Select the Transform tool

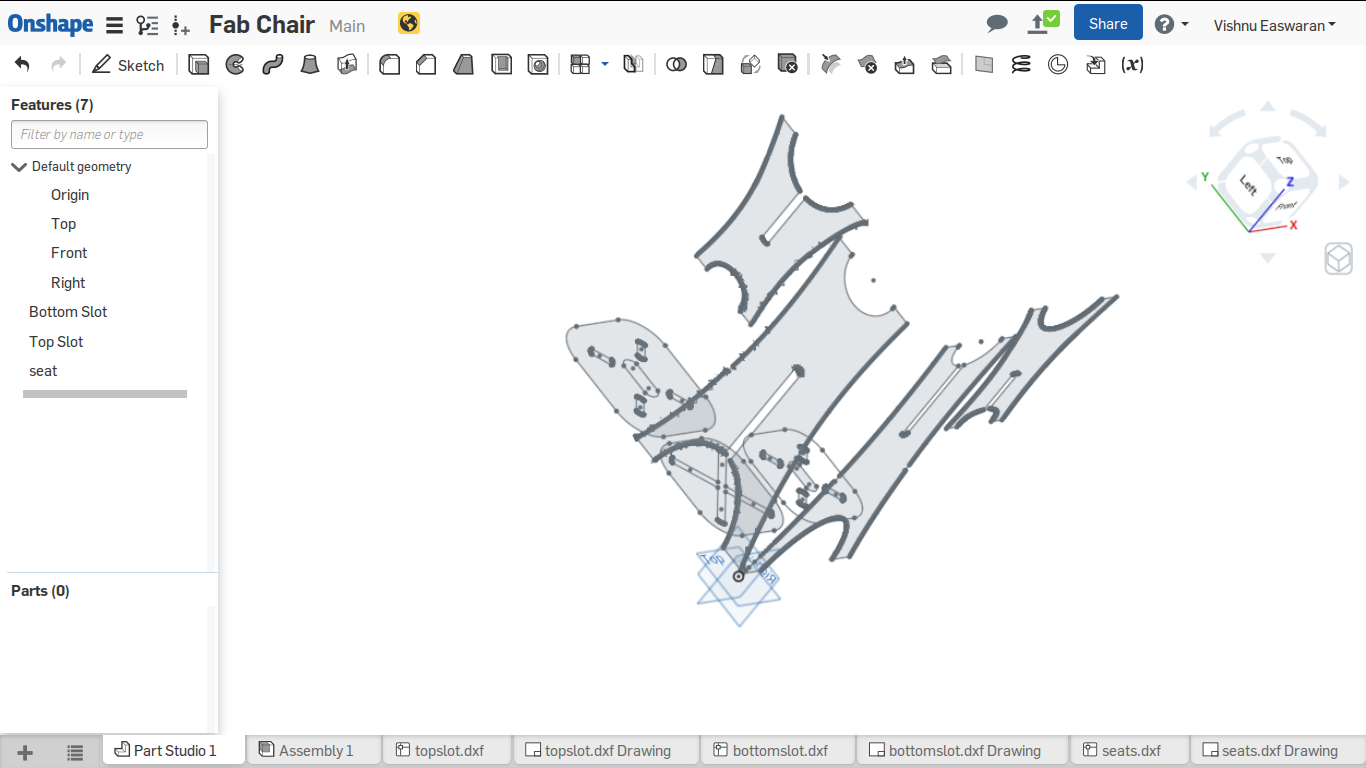[750, 65]
